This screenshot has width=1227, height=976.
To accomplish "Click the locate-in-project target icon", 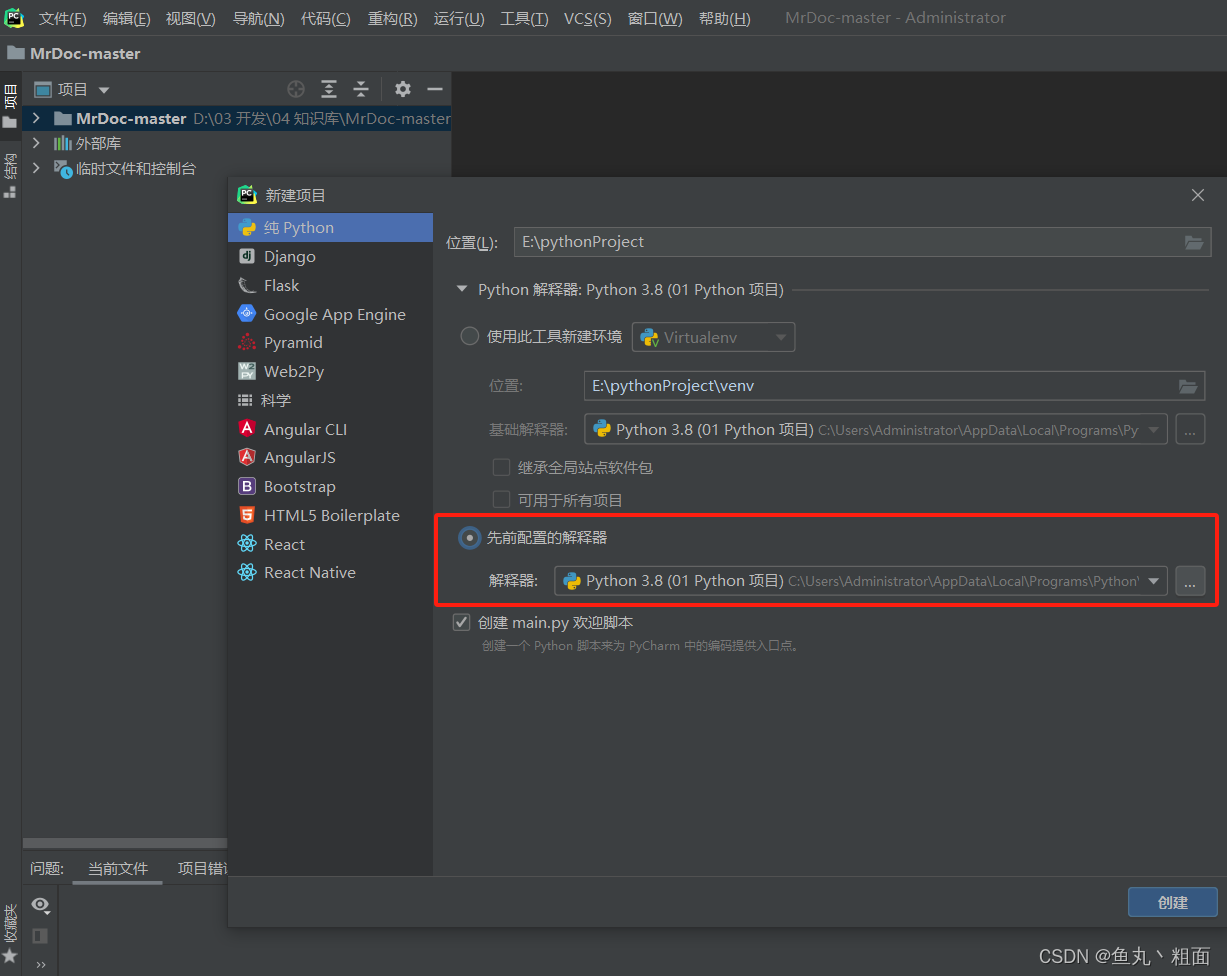I will [x=296, y=89].
